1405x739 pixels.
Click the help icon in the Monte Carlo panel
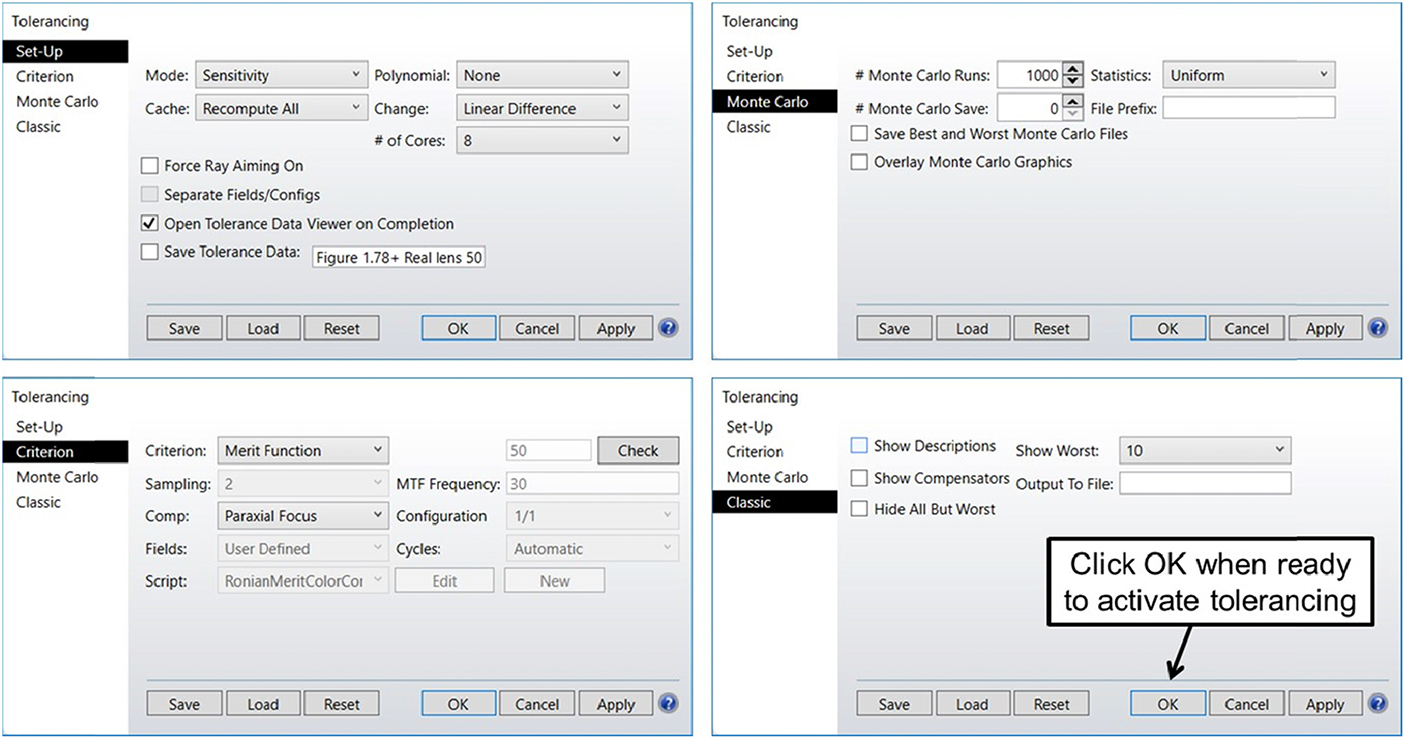point(1377,328)
